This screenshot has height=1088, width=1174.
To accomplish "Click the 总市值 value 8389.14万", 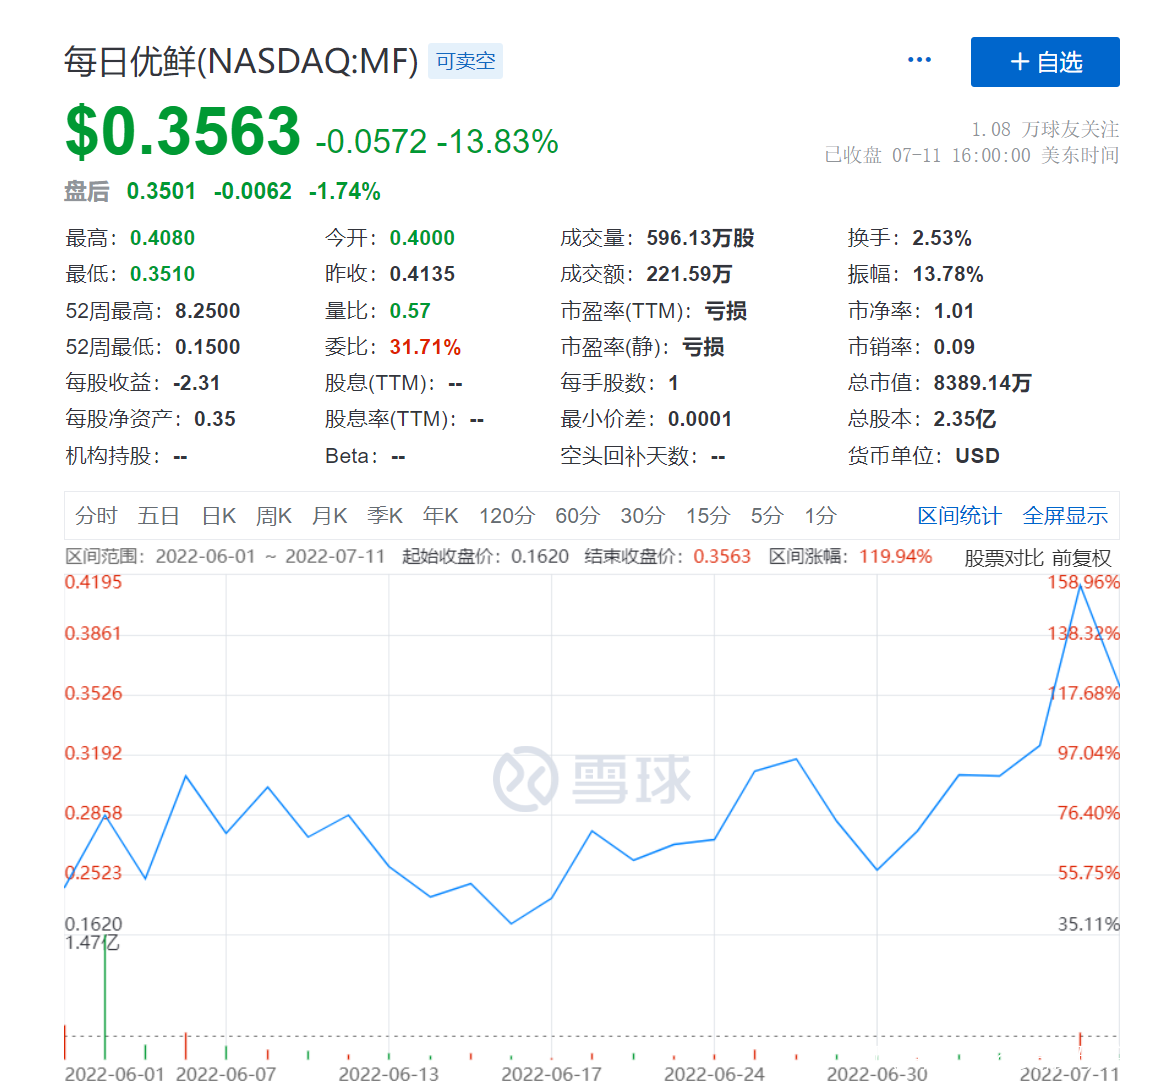I will [982, 383].
